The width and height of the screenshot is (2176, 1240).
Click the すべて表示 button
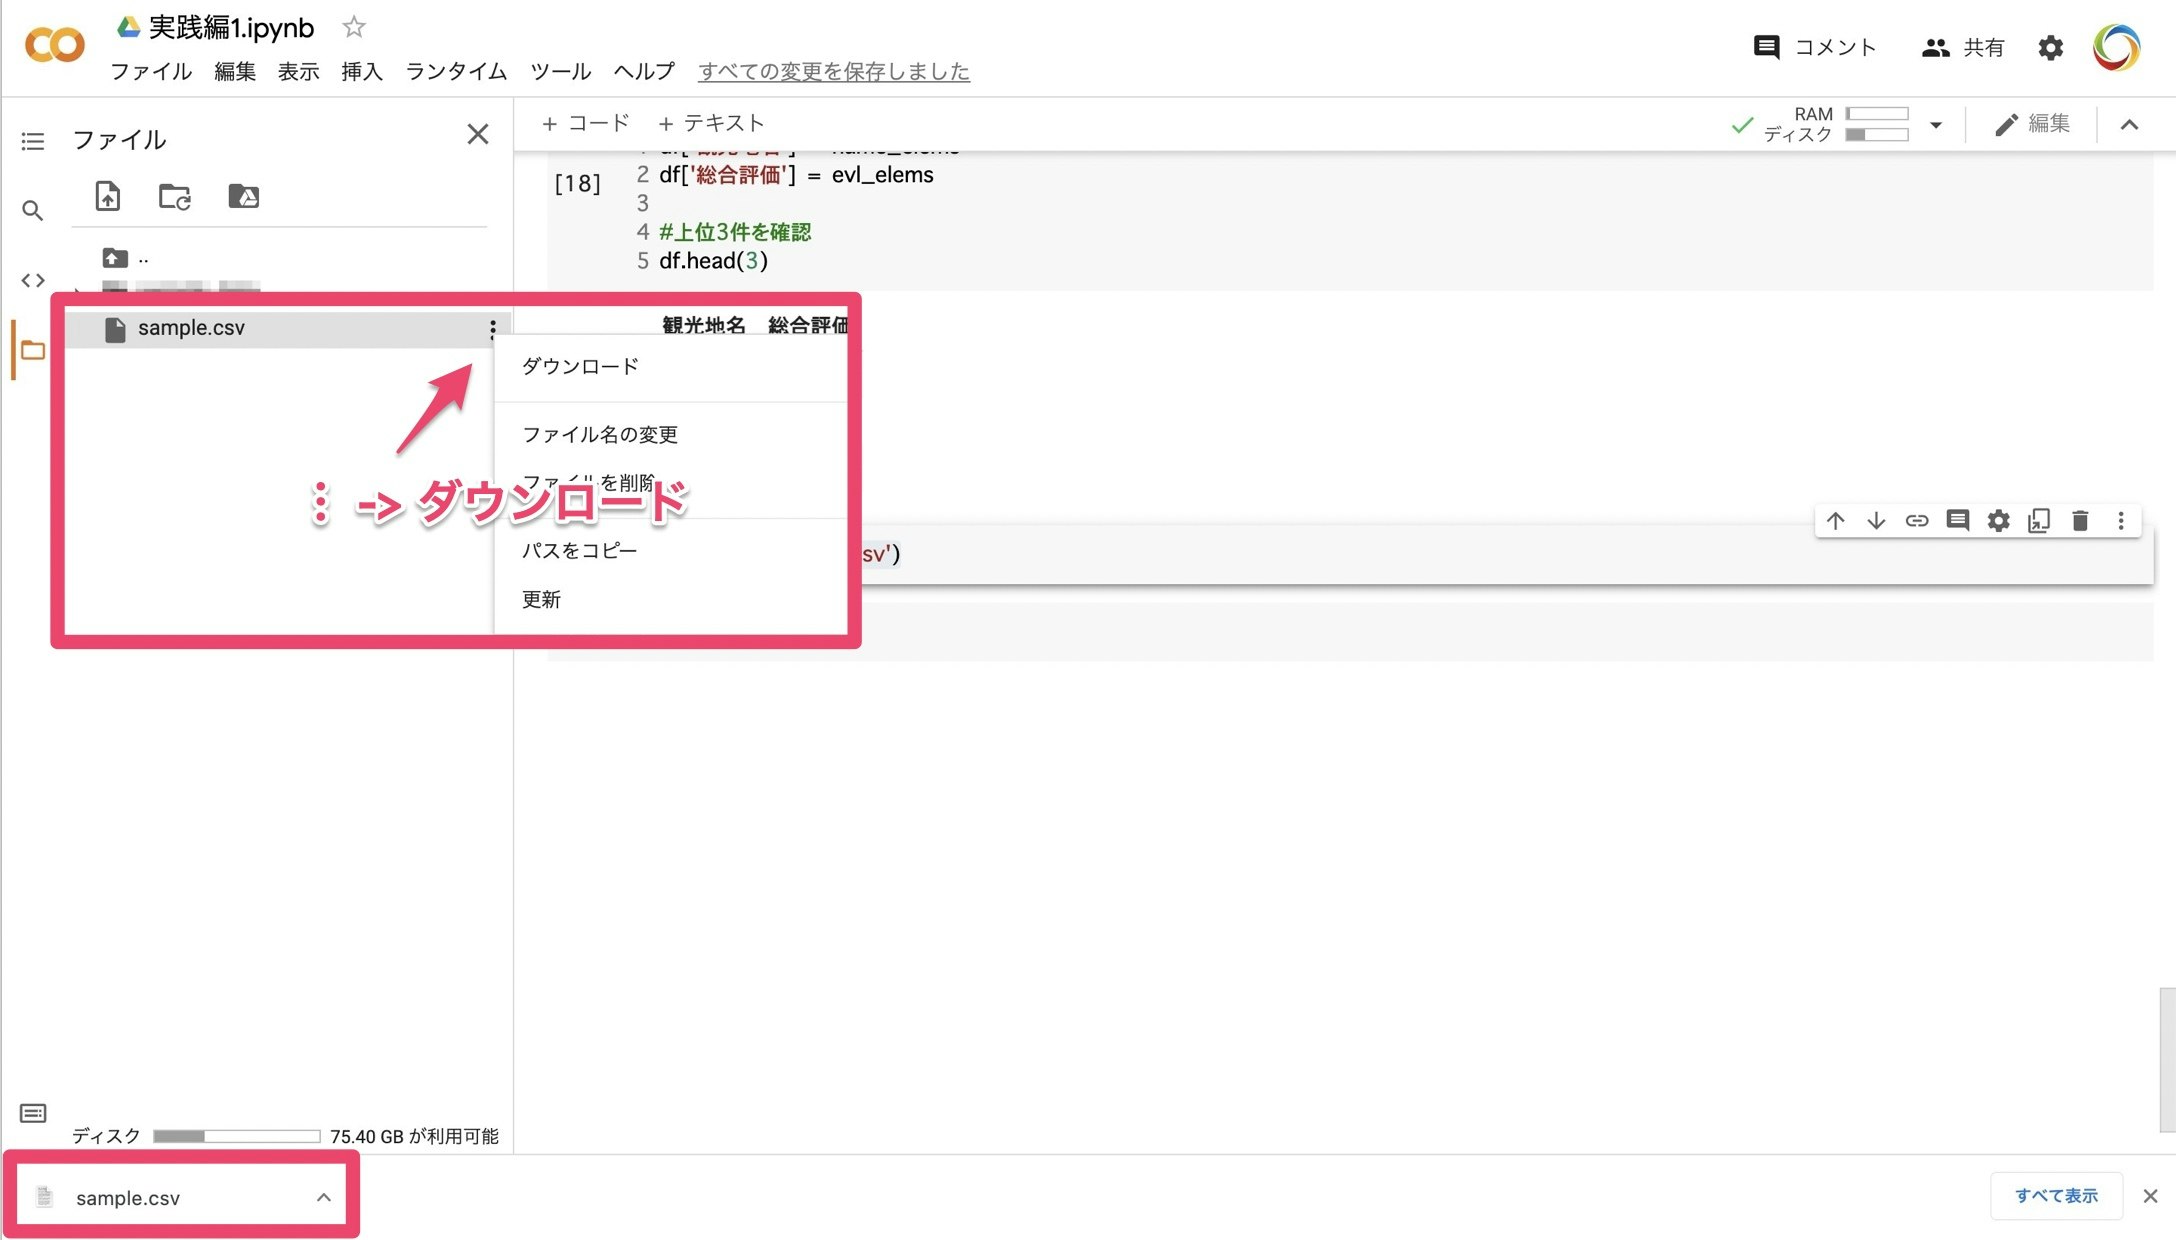coord(2056,1196)
